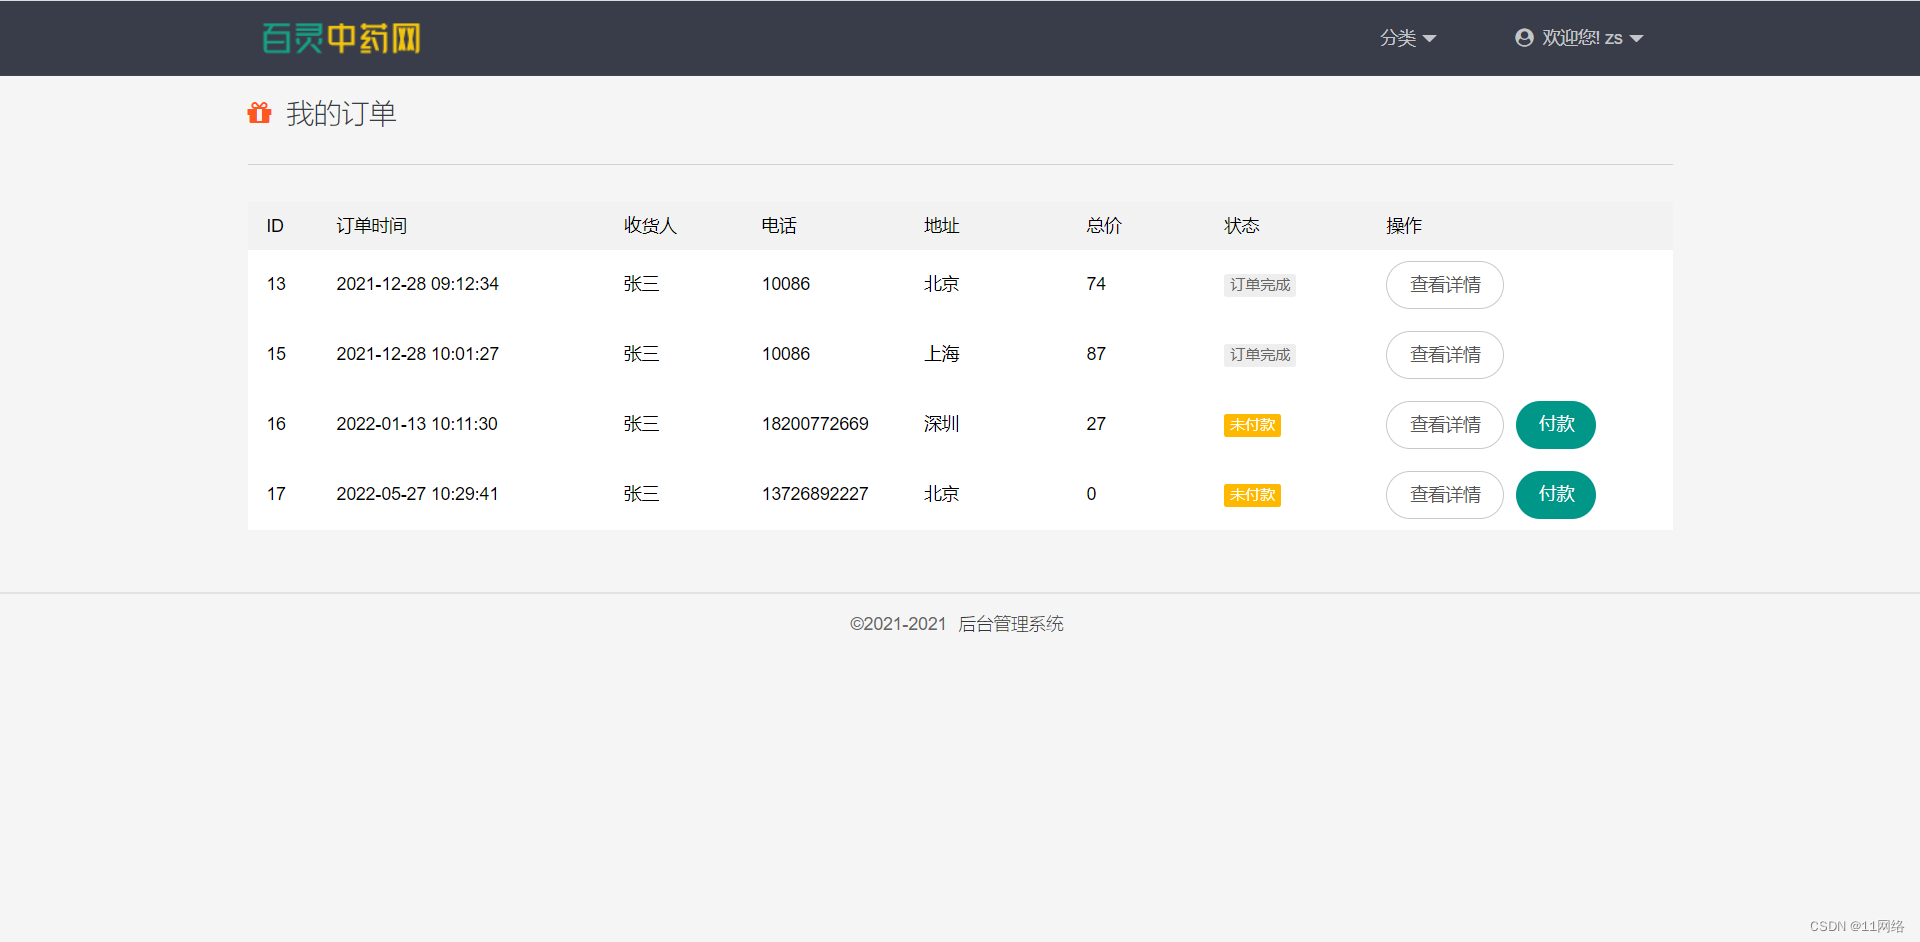Click phone number 13726892227
1920x942 pixels.
tap(815, 494)
